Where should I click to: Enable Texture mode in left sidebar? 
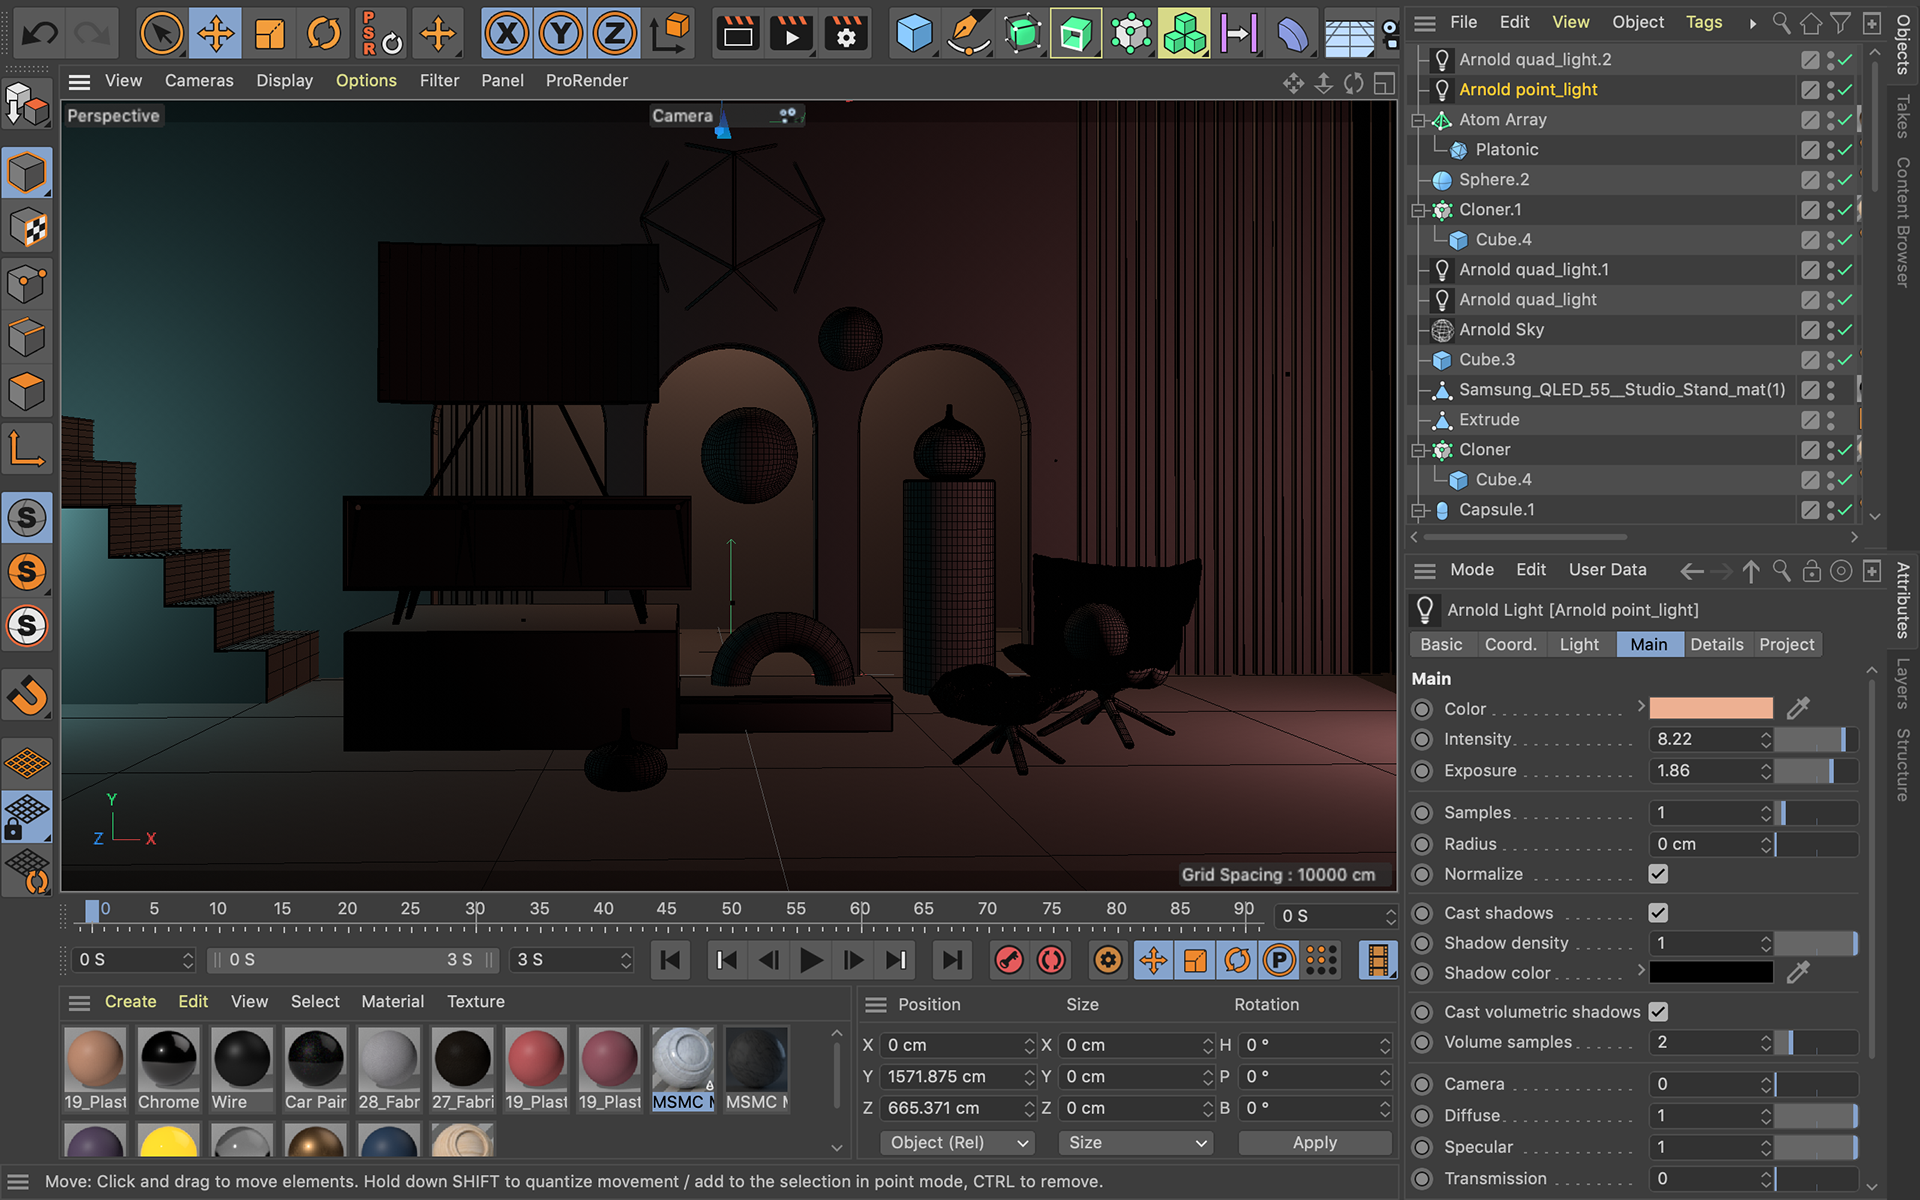27,229
